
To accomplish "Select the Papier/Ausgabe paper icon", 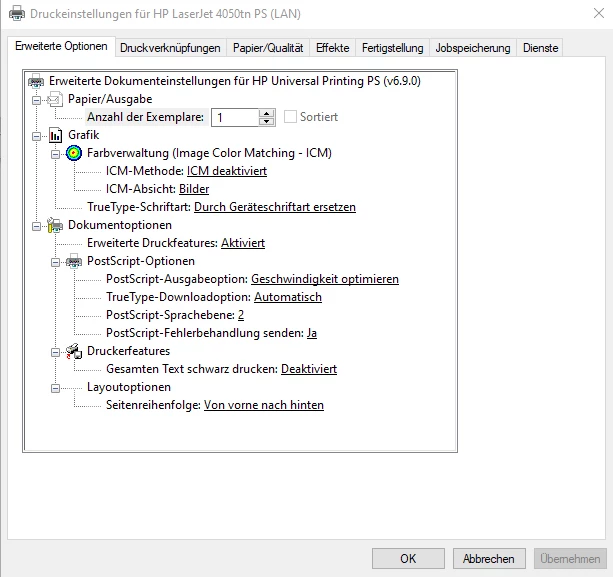I will (55, 99).
